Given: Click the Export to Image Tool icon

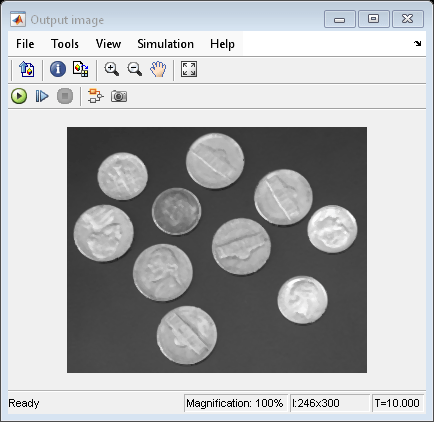Looking at the screenshot, I should click(27, 69).
